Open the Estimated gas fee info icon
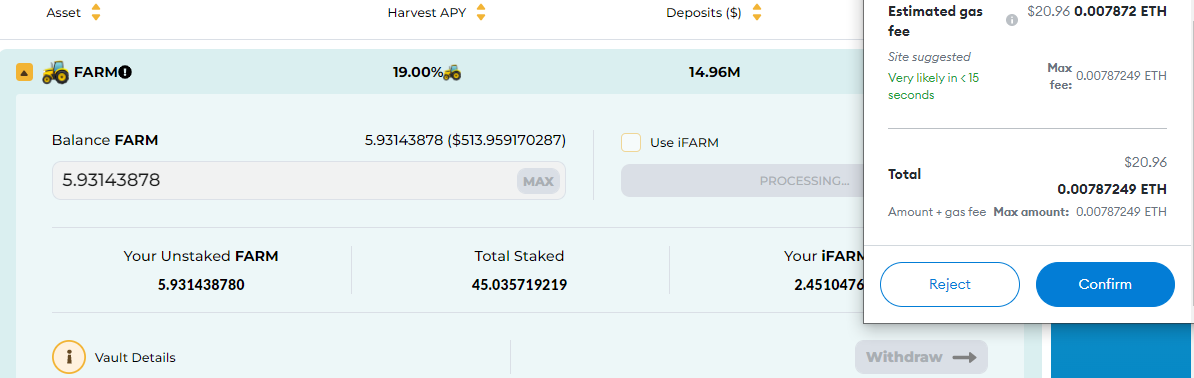The width and height of the screenshot is (1194, 378). (1012, 21)
